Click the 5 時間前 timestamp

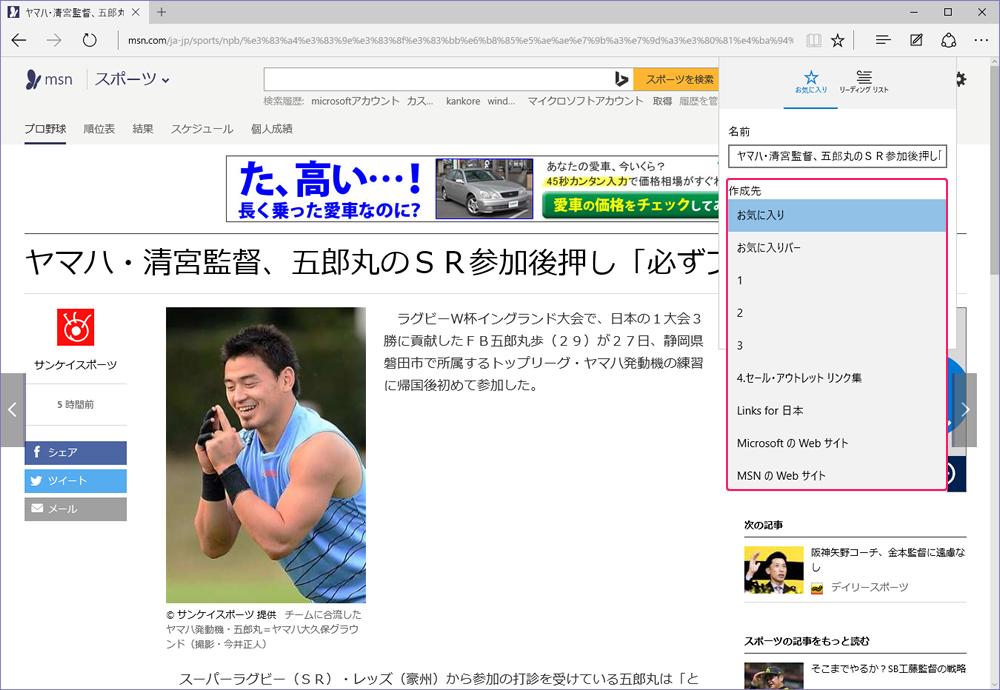point(75,404)
